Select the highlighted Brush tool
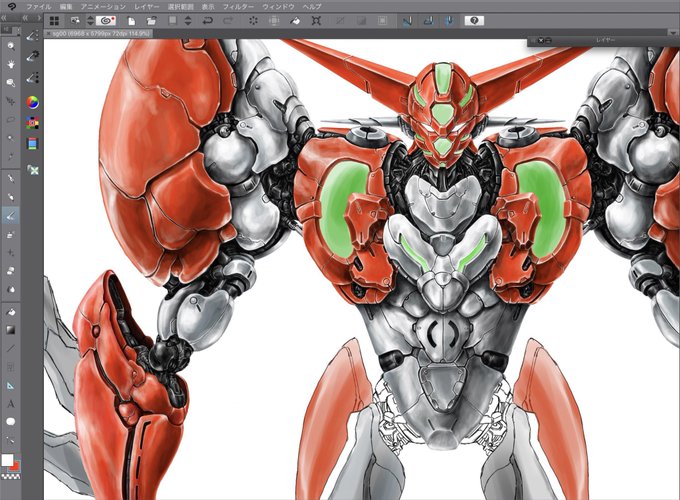The height and width of the screenshot is (500, 680). [10, 215]
